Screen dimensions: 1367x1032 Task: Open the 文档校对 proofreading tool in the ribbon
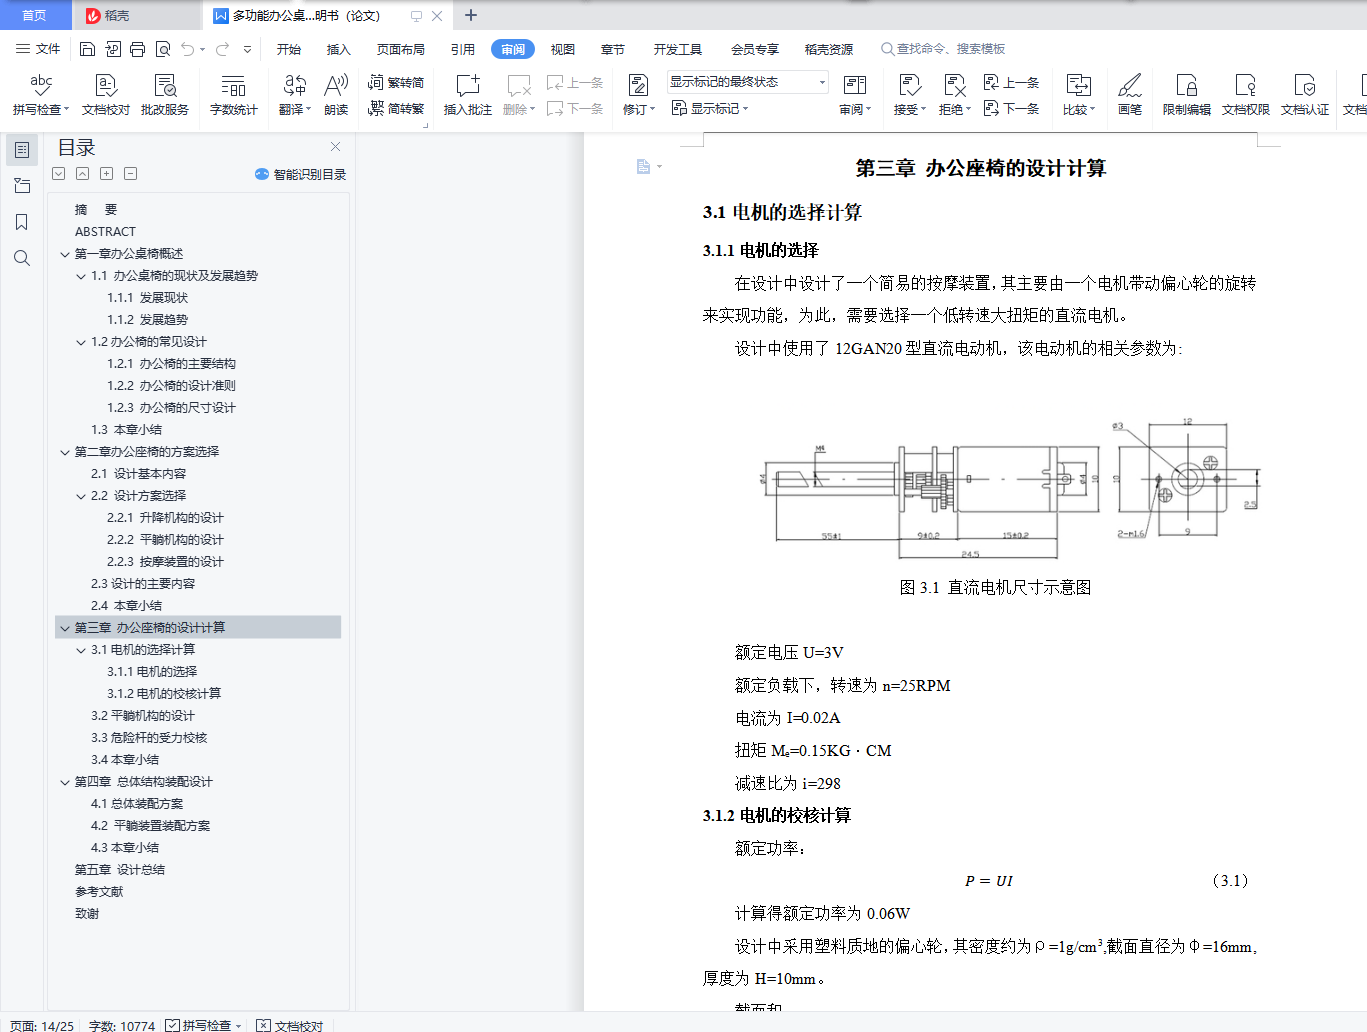pos(106,95)
